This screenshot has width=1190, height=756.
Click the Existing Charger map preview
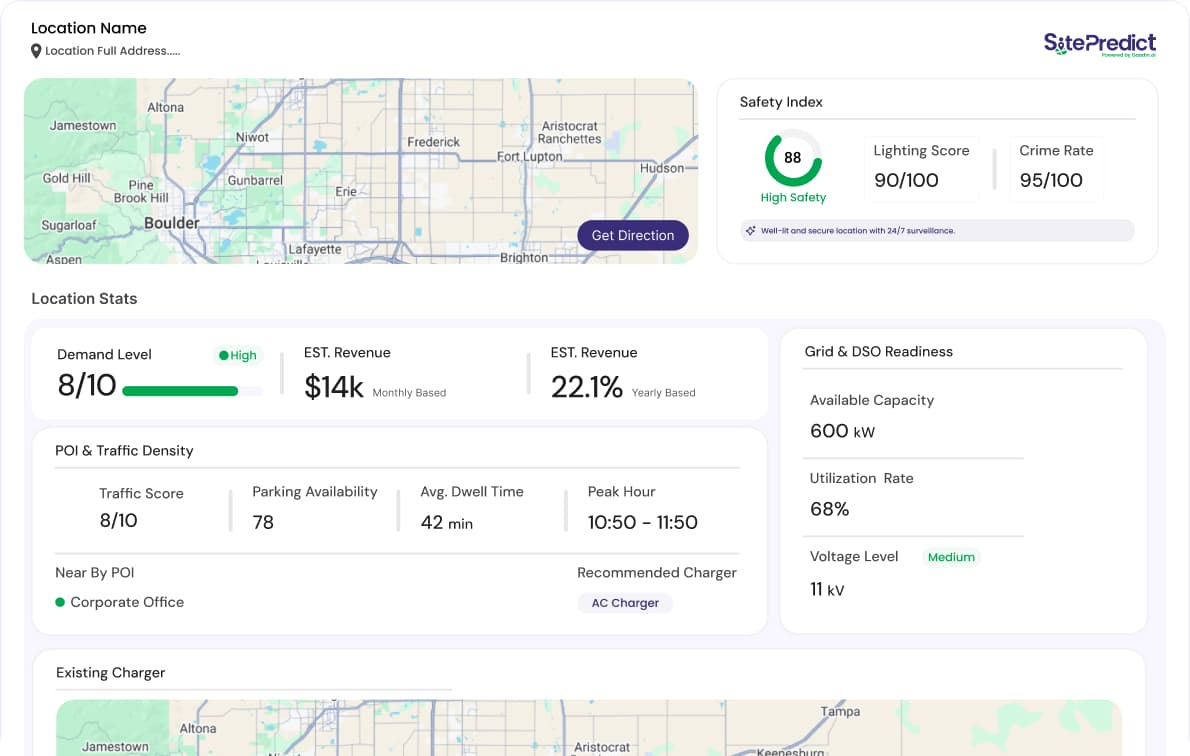click(588, 727)
